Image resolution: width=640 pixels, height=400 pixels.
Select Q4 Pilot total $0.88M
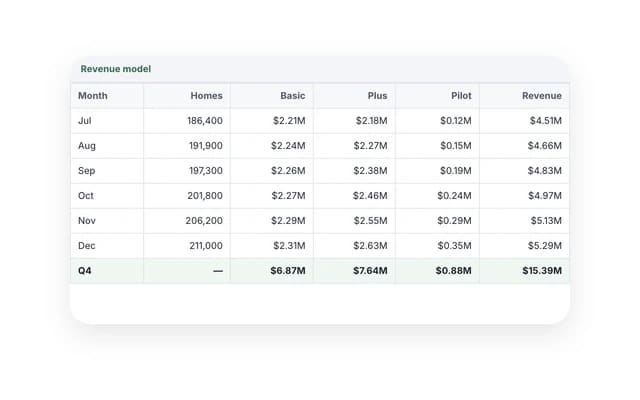(453, 271)
